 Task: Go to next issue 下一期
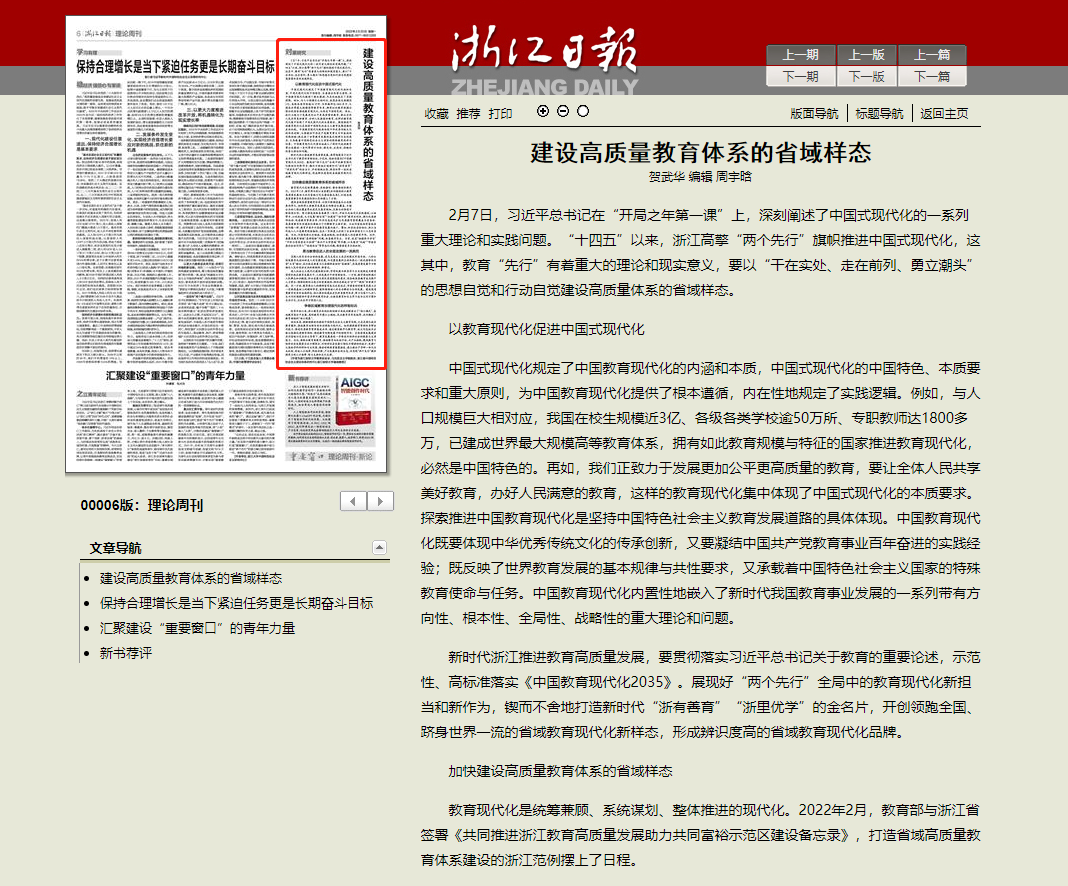pos(799,76)
